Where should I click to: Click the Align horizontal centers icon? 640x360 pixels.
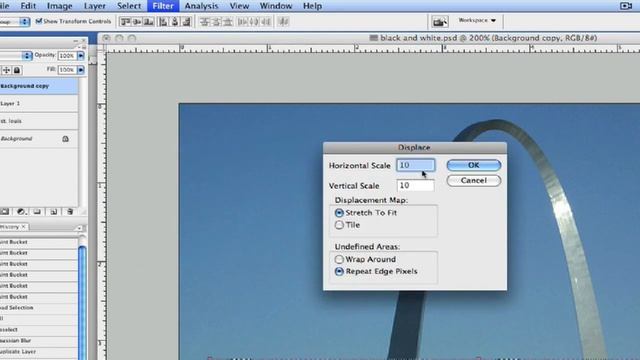(x=175, y=22)
